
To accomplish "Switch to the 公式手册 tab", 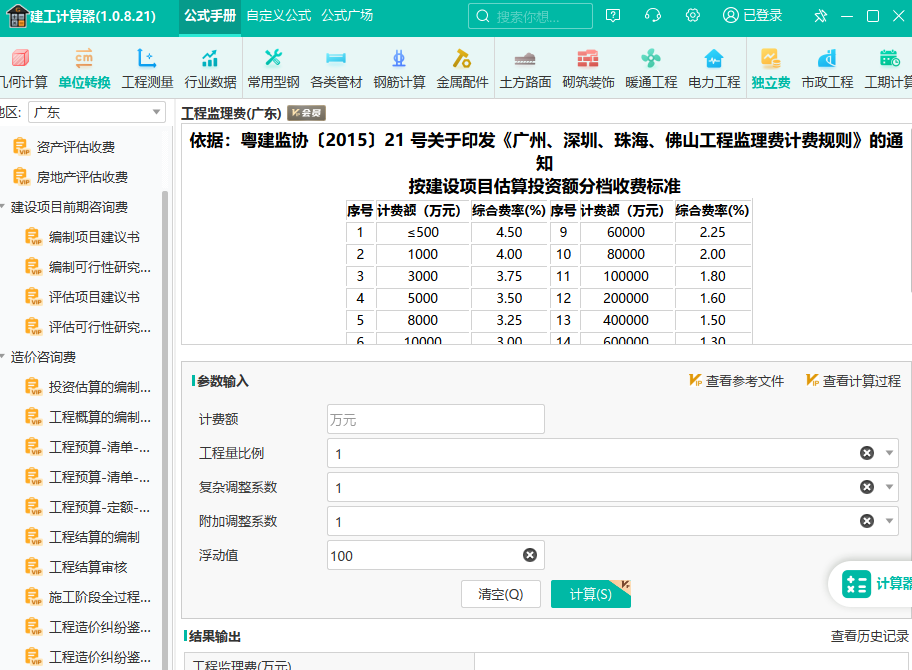I will tap(210, 16).
